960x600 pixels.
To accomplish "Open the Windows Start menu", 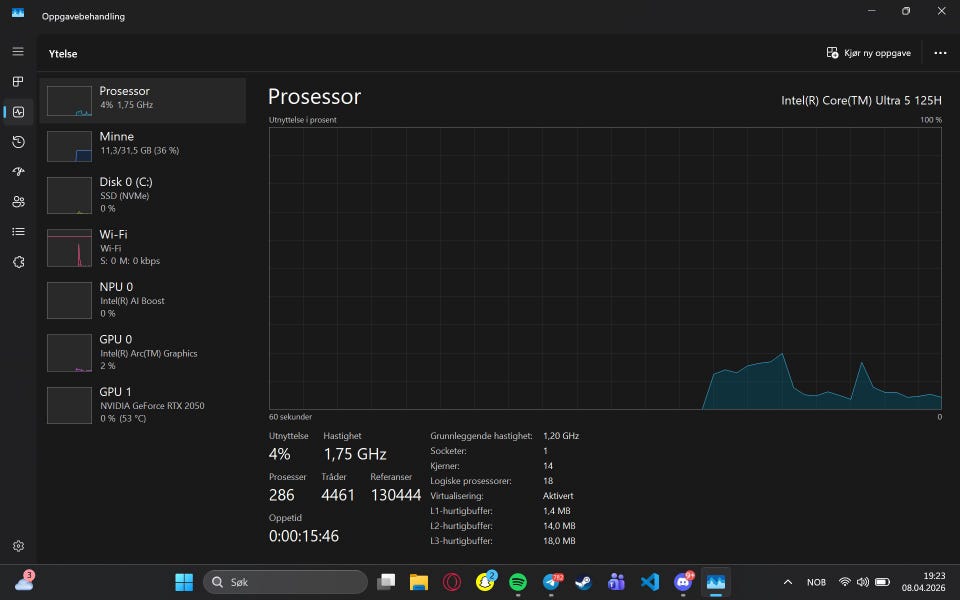I will 184,582.
